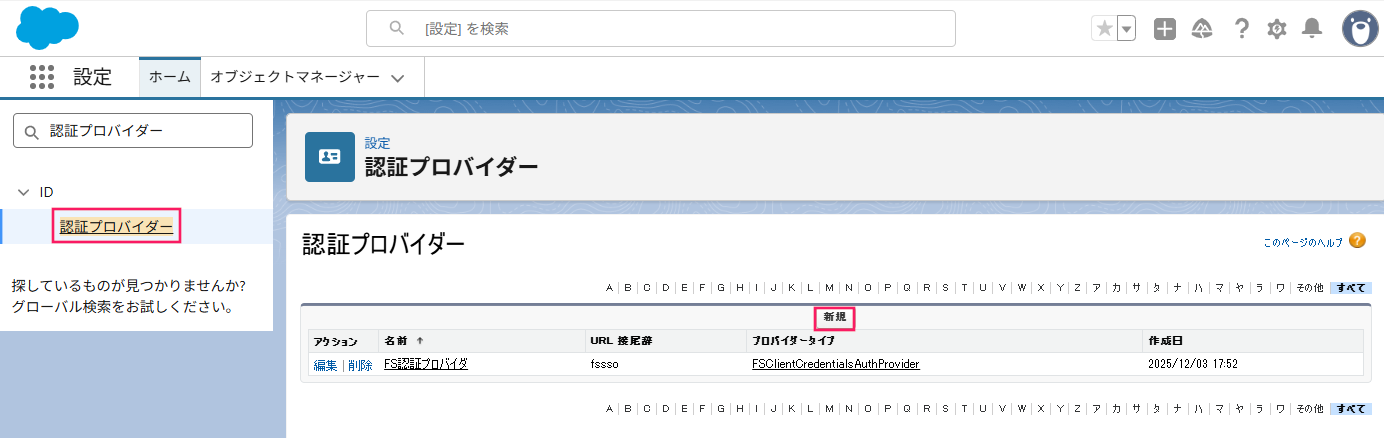The image size is (1384, 438).
Task: Open the App Launcher dots grid
Action: [42, 77]
